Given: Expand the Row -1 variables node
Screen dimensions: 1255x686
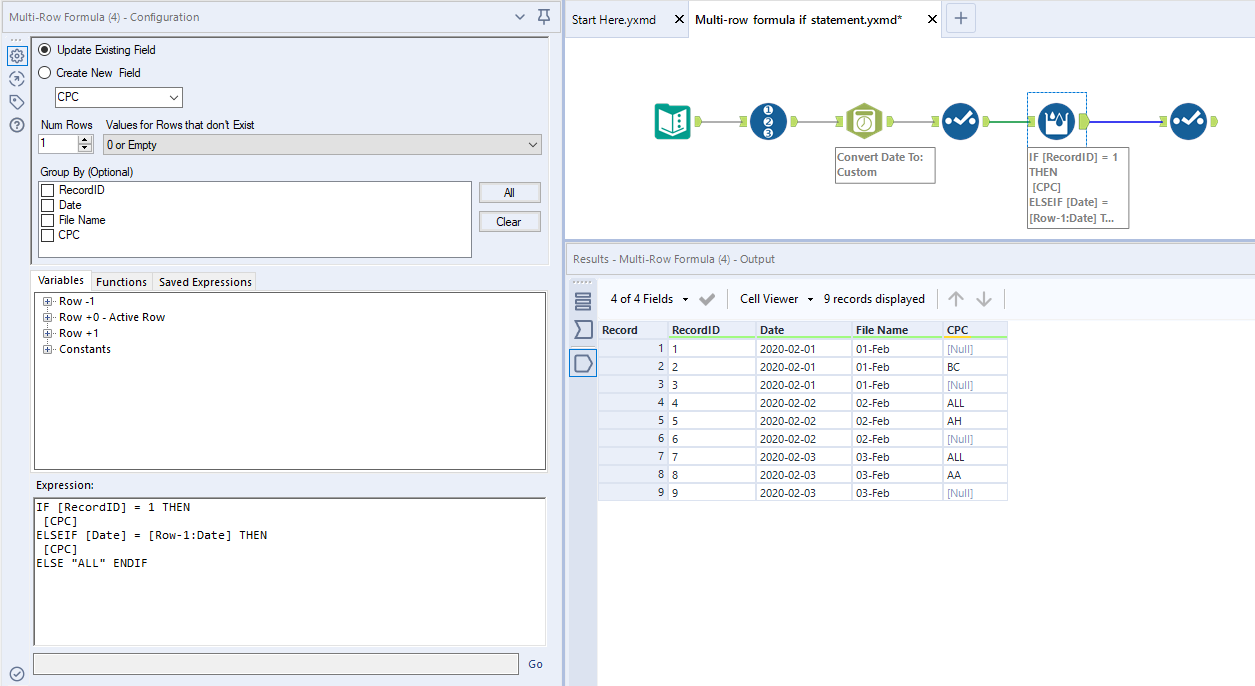Looking at the screenshot, I should pyautogui.click(x=47, y=301).
